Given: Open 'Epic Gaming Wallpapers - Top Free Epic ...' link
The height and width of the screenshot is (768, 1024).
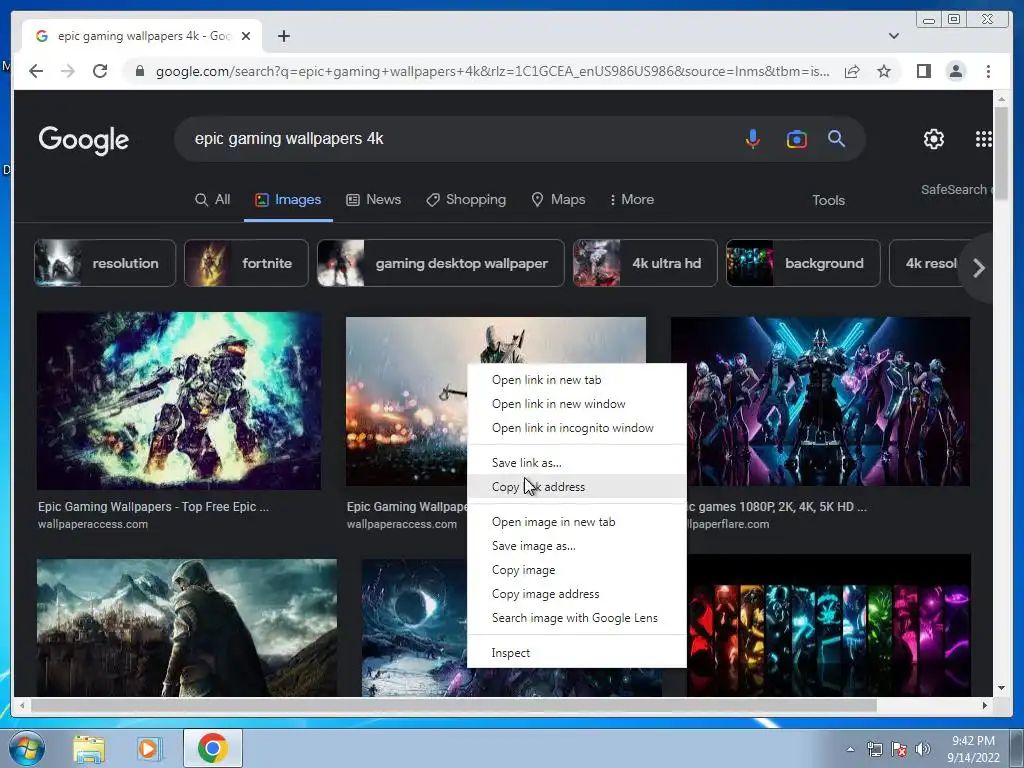Looking at the screenshot, I should point(153,507).
